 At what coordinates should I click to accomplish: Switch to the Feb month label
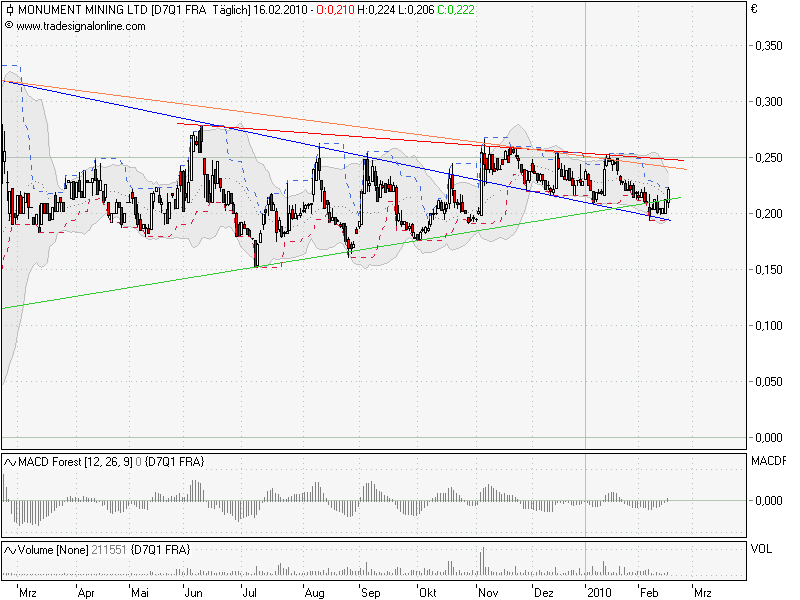[x=650, y=591]
